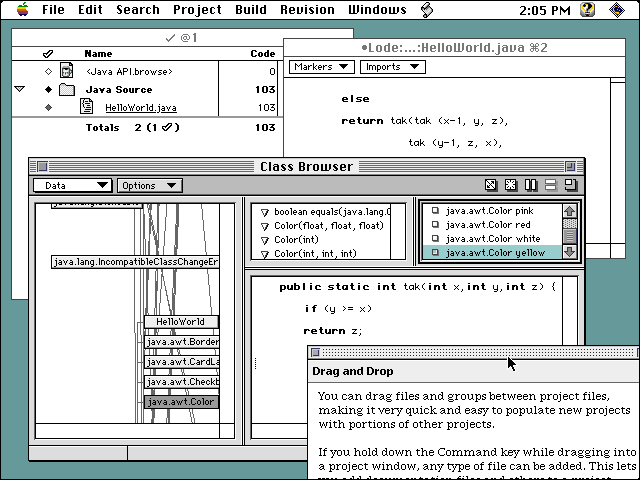Viewport: 640px width, 480px height.
Task: Select the HelloWorld class node
Action: pos(181,322)
